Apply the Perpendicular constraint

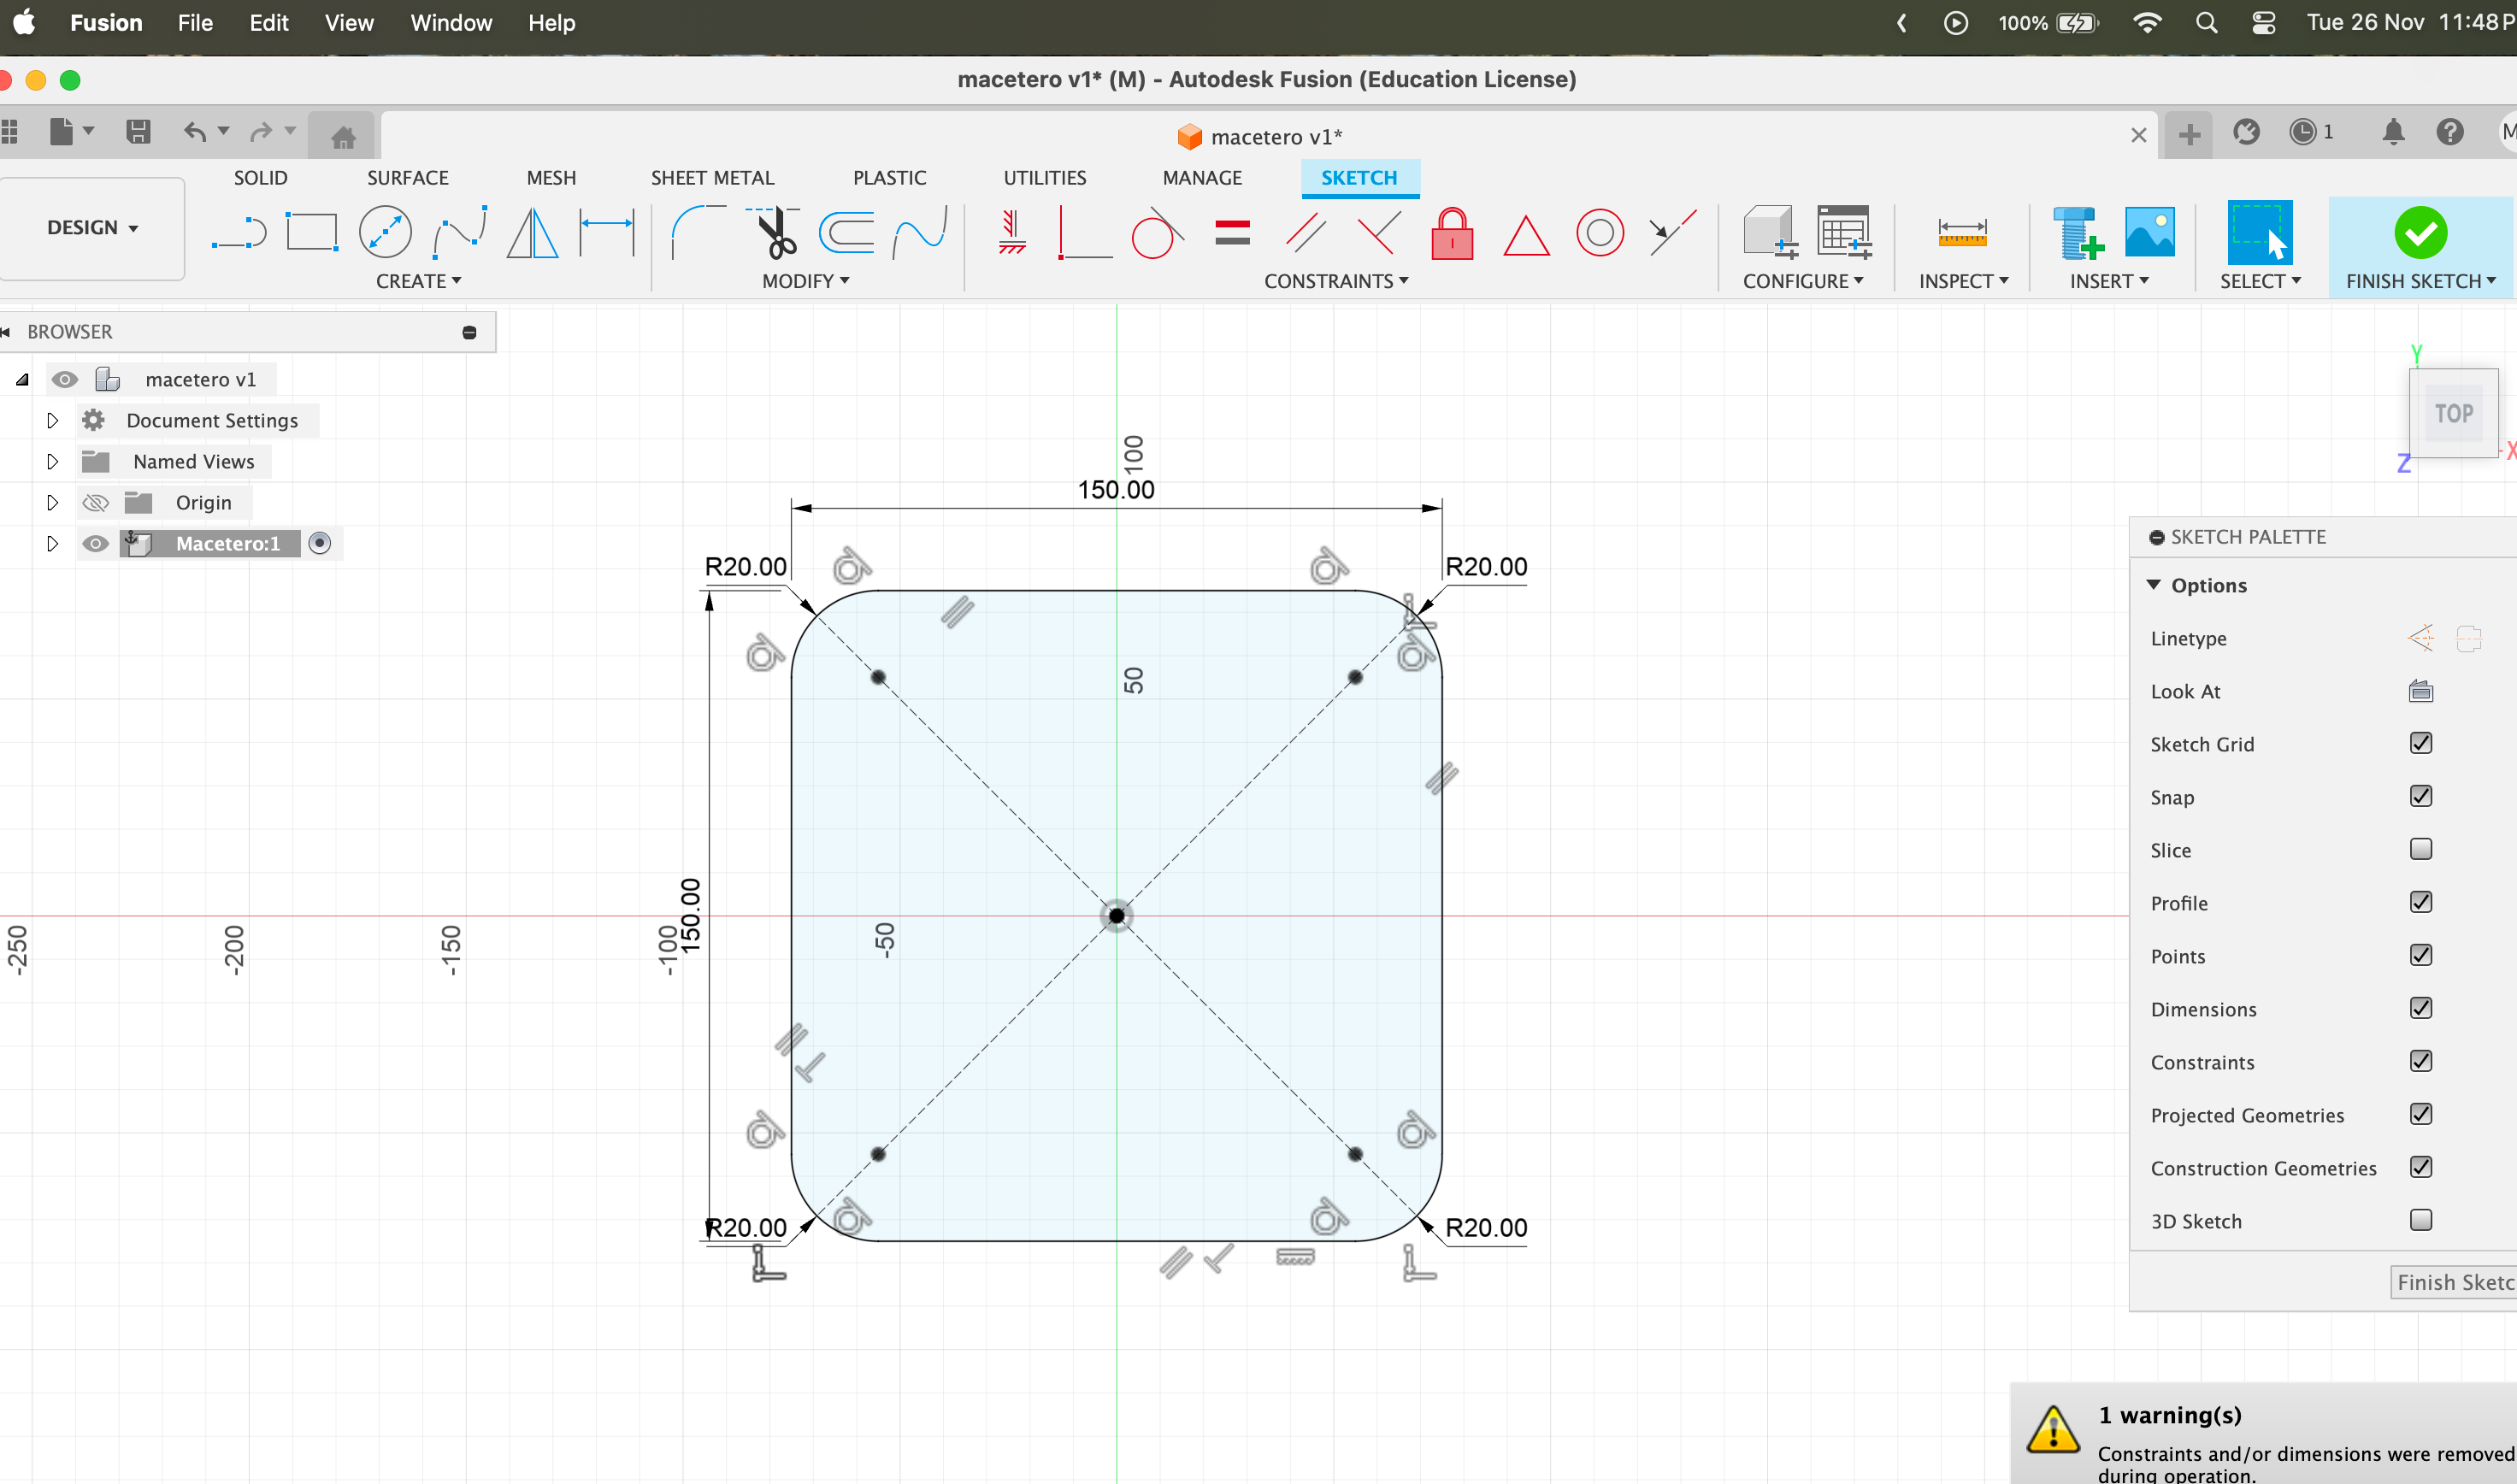click(1379, 232)
